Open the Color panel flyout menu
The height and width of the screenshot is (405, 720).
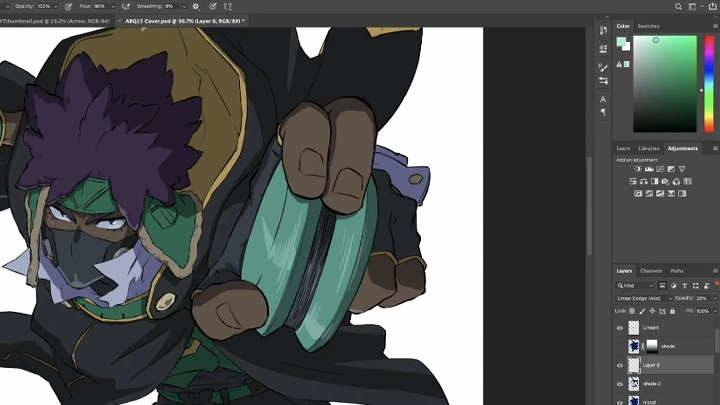[x=715, y=26]
